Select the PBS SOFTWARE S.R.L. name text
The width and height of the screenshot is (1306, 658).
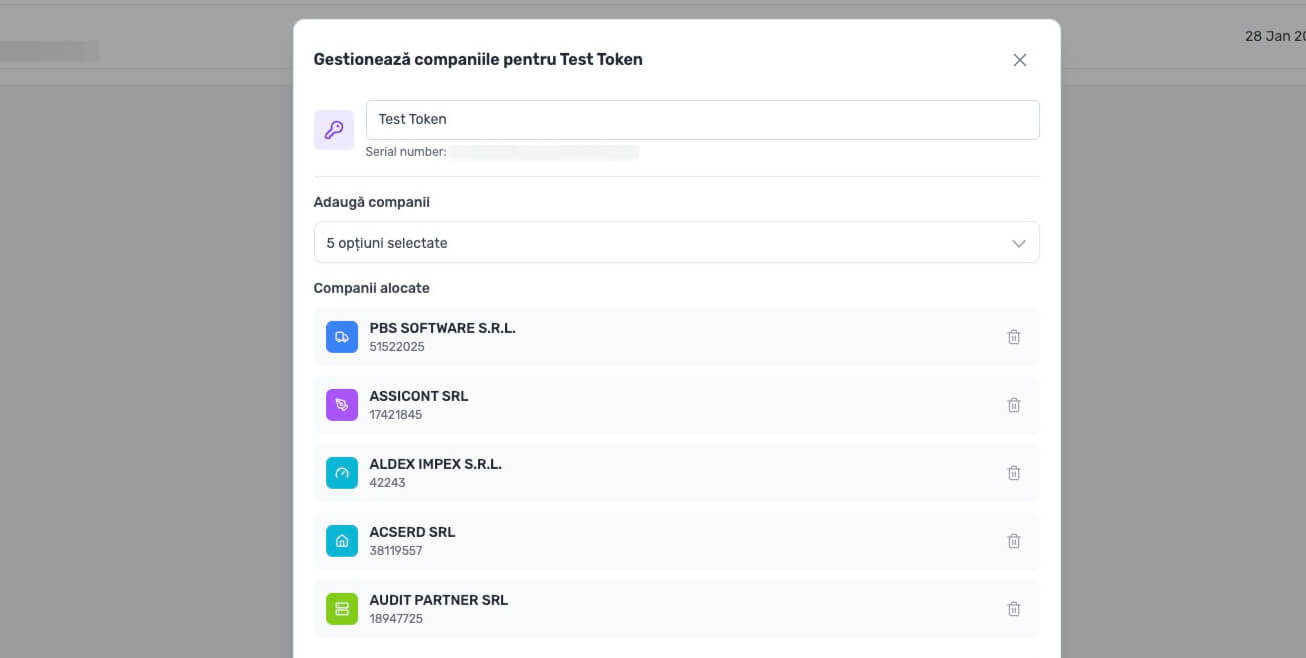click(x=443, y=328)
